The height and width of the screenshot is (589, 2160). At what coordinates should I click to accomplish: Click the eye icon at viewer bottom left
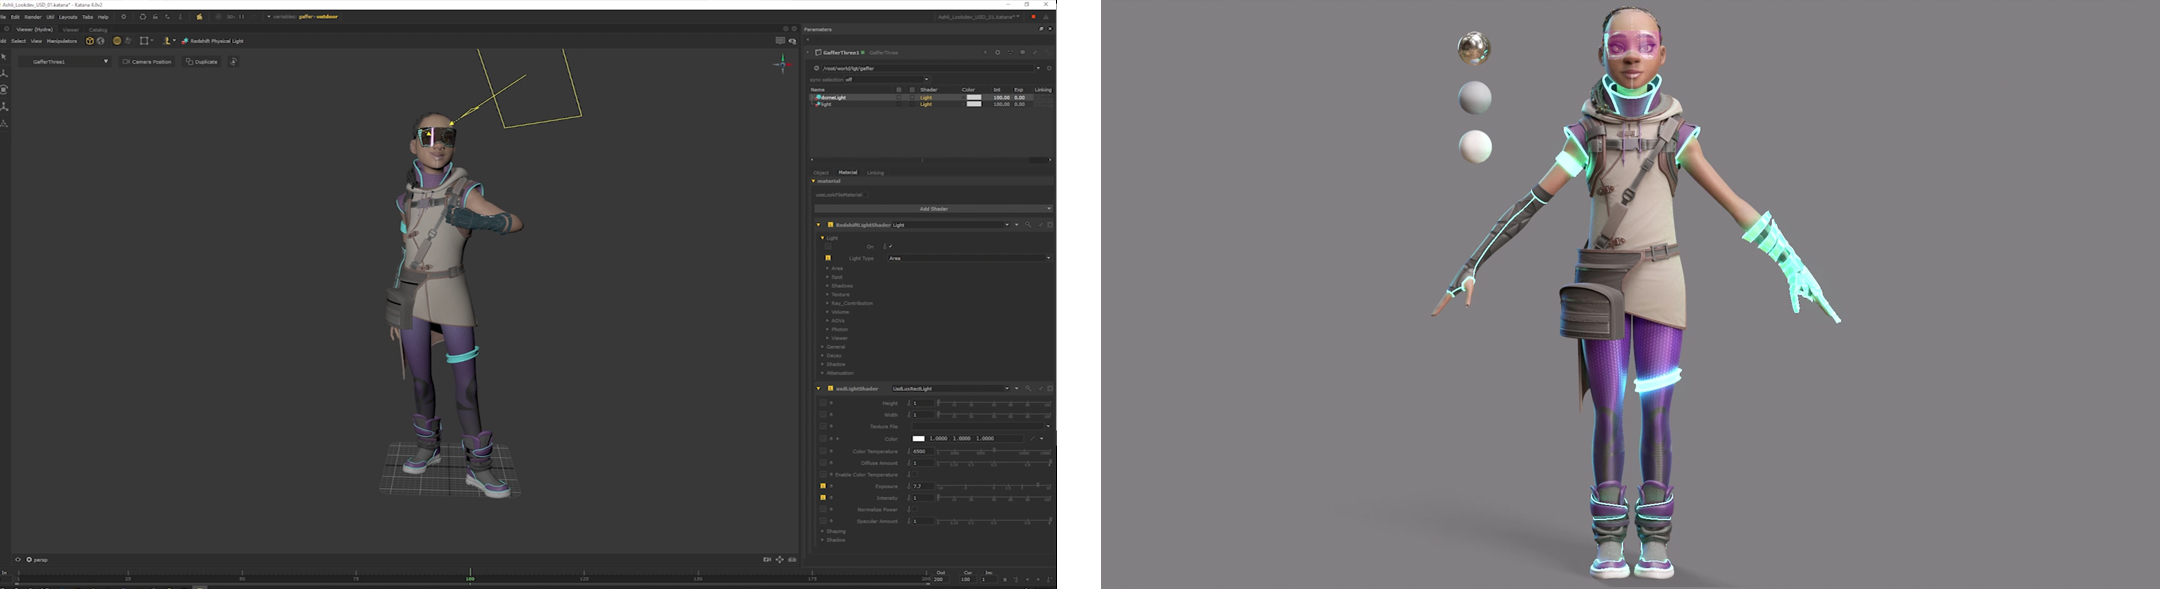tap(17, 560)
